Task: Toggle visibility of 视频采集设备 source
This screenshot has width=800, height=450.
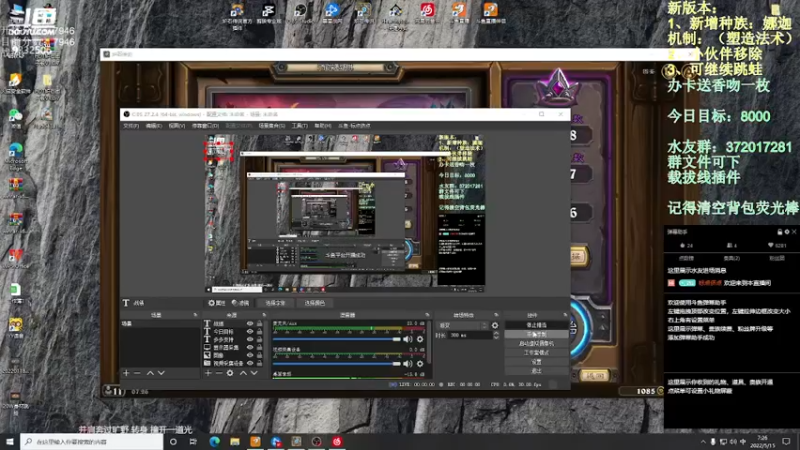Action: point(250,363)
